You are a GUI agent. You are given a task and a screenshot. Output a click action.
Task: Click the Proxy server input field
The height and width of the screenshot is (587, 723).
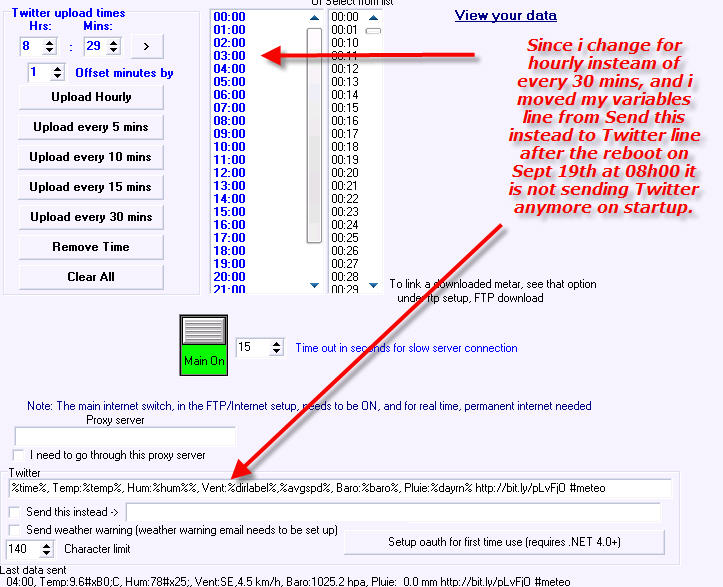point(125,436)
